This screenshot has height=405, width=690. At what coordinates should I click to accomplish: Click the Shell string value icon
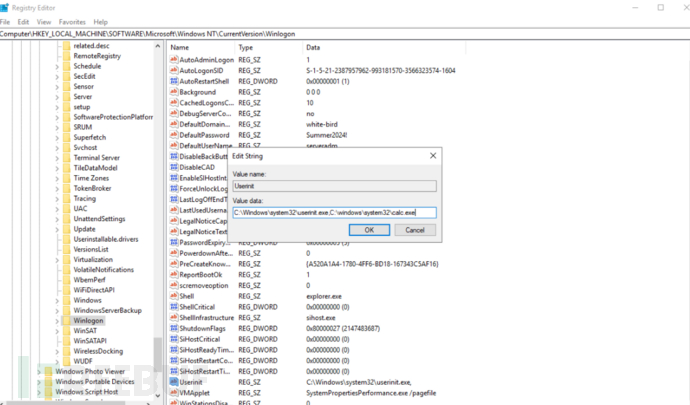pyautogui.click(x=174, y=296)
